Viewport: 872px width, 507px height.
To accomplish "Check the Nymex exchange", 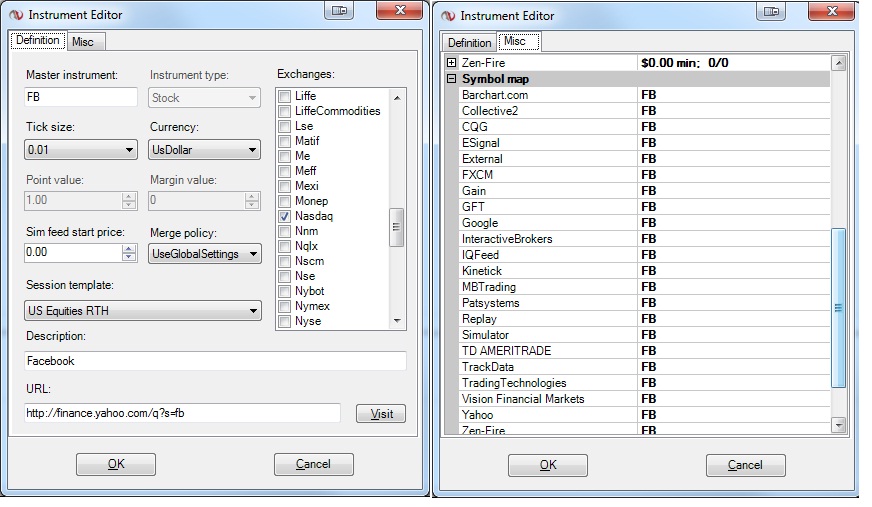I will (x=285, y=306).
